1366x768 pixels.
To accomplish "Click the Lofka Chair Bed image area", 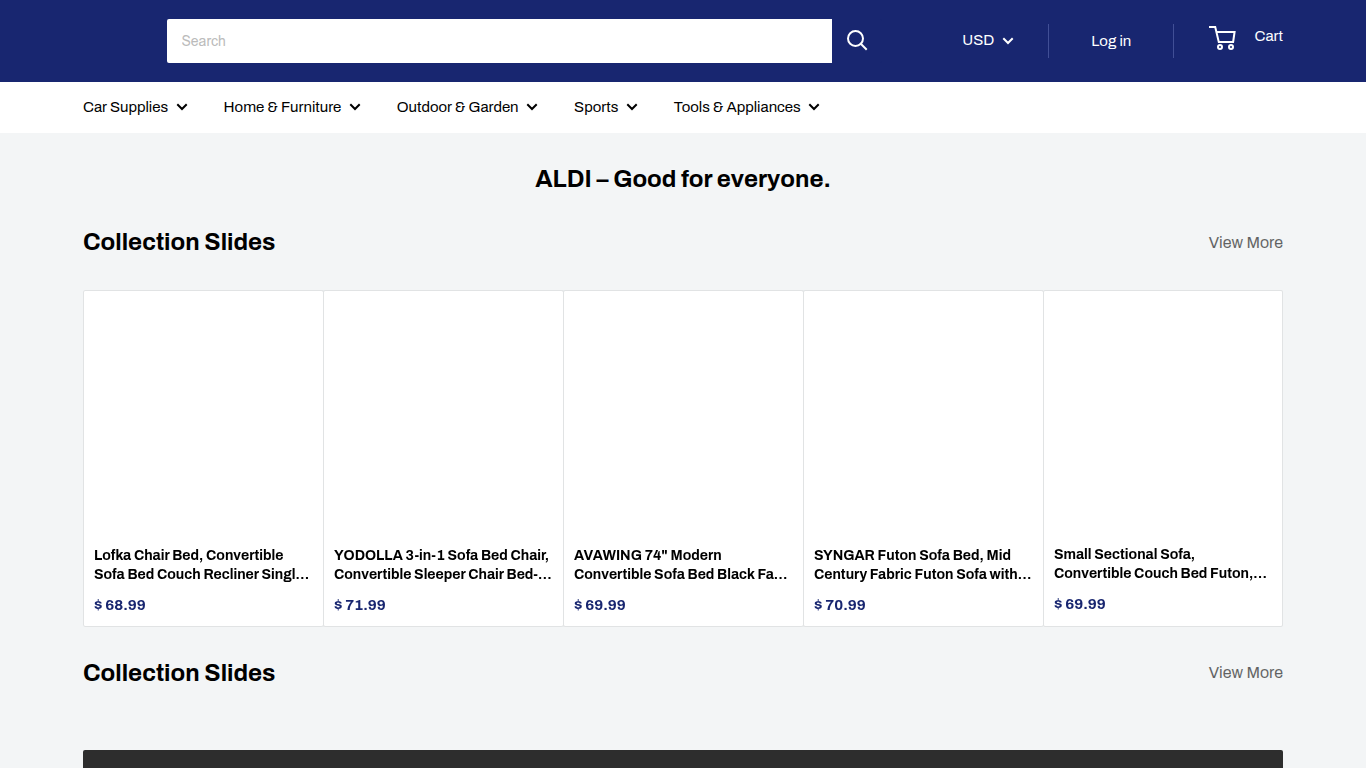I will click(x=203, y=415).
